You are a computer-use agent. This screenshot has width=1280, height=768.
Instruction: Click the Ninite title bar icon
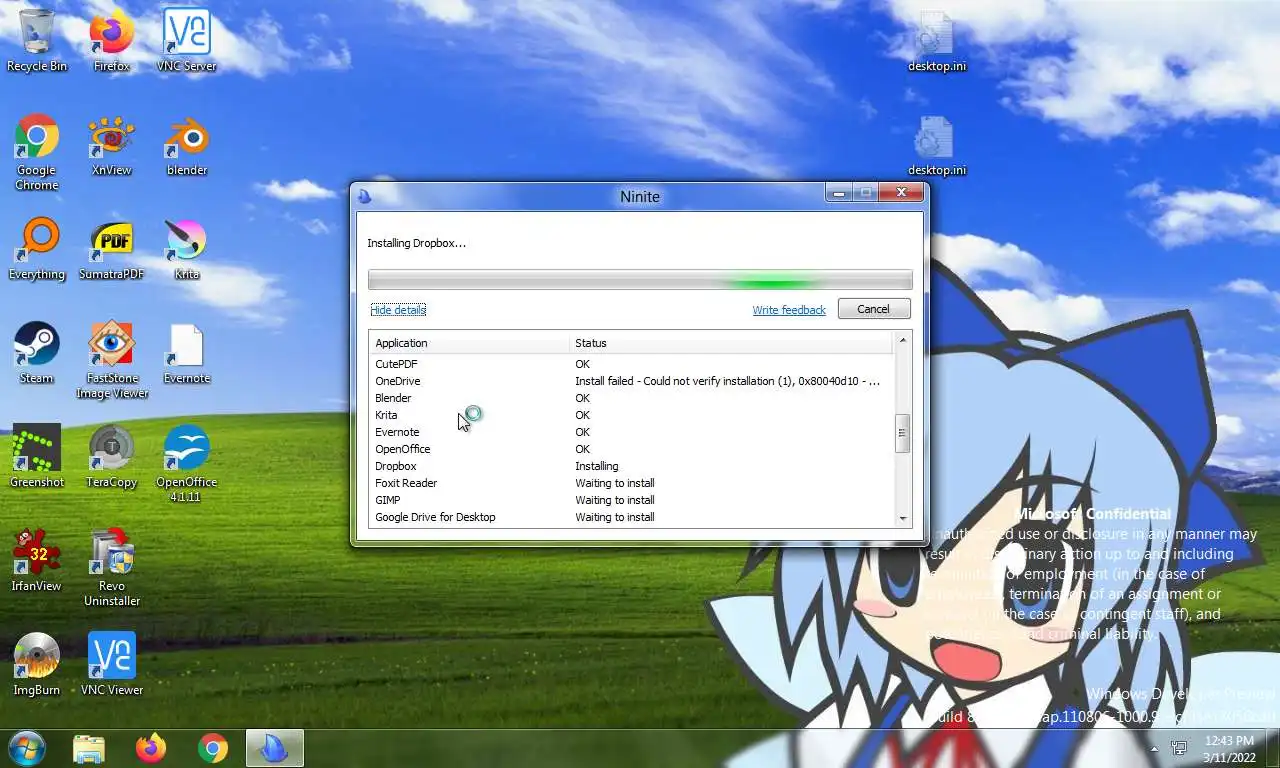pyautogui.click(x=365, y=196)
